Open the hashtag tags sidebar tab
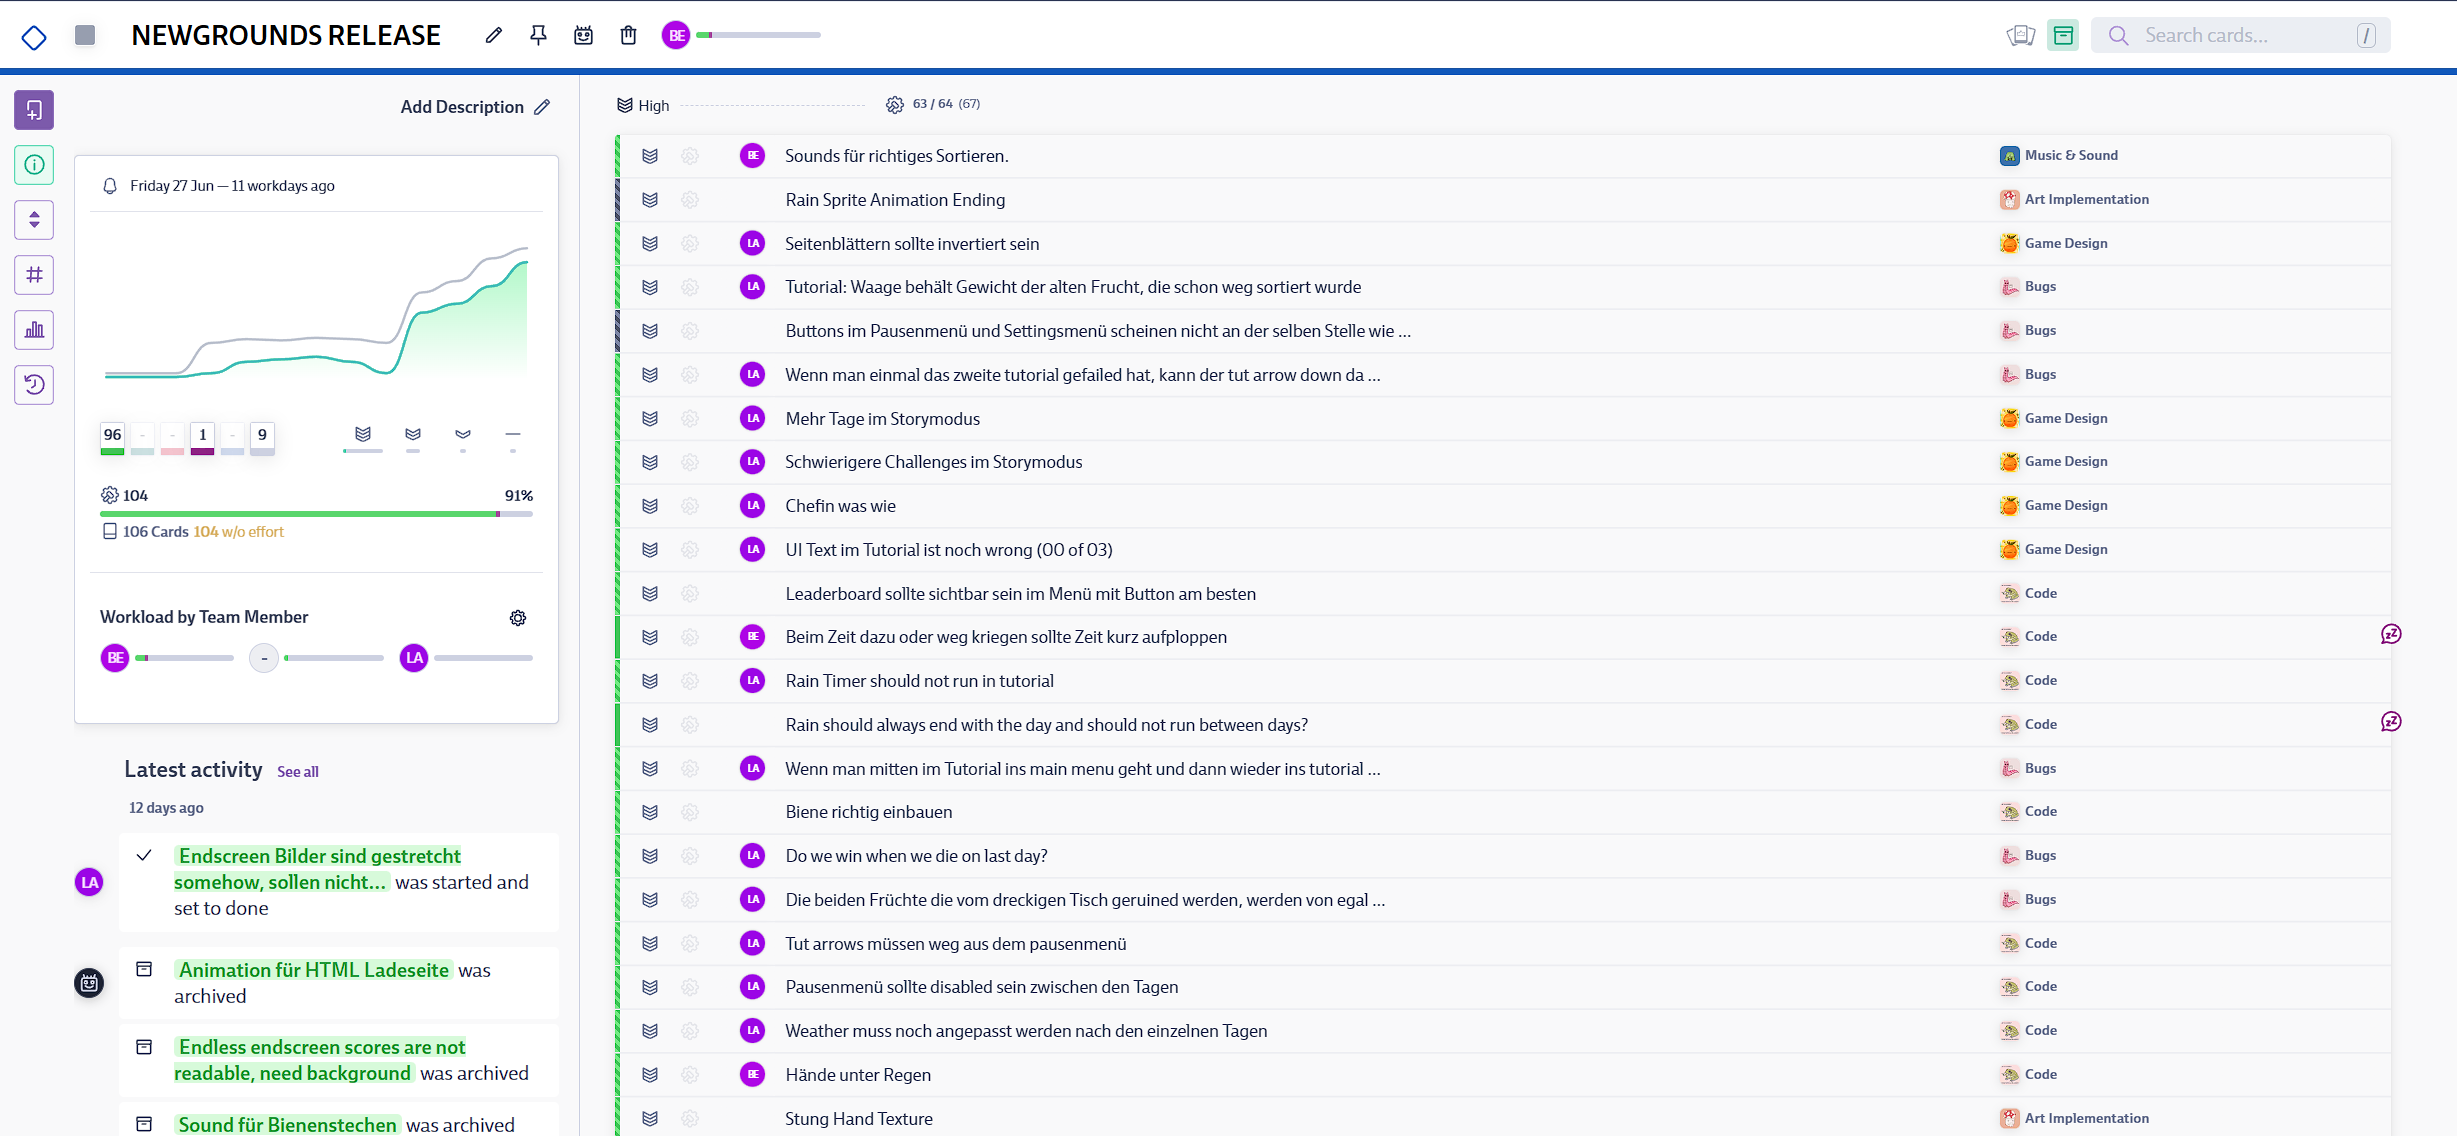The height and width of the screenshot is (1136, 2457). pyautogui.click(x=34, y=275)
